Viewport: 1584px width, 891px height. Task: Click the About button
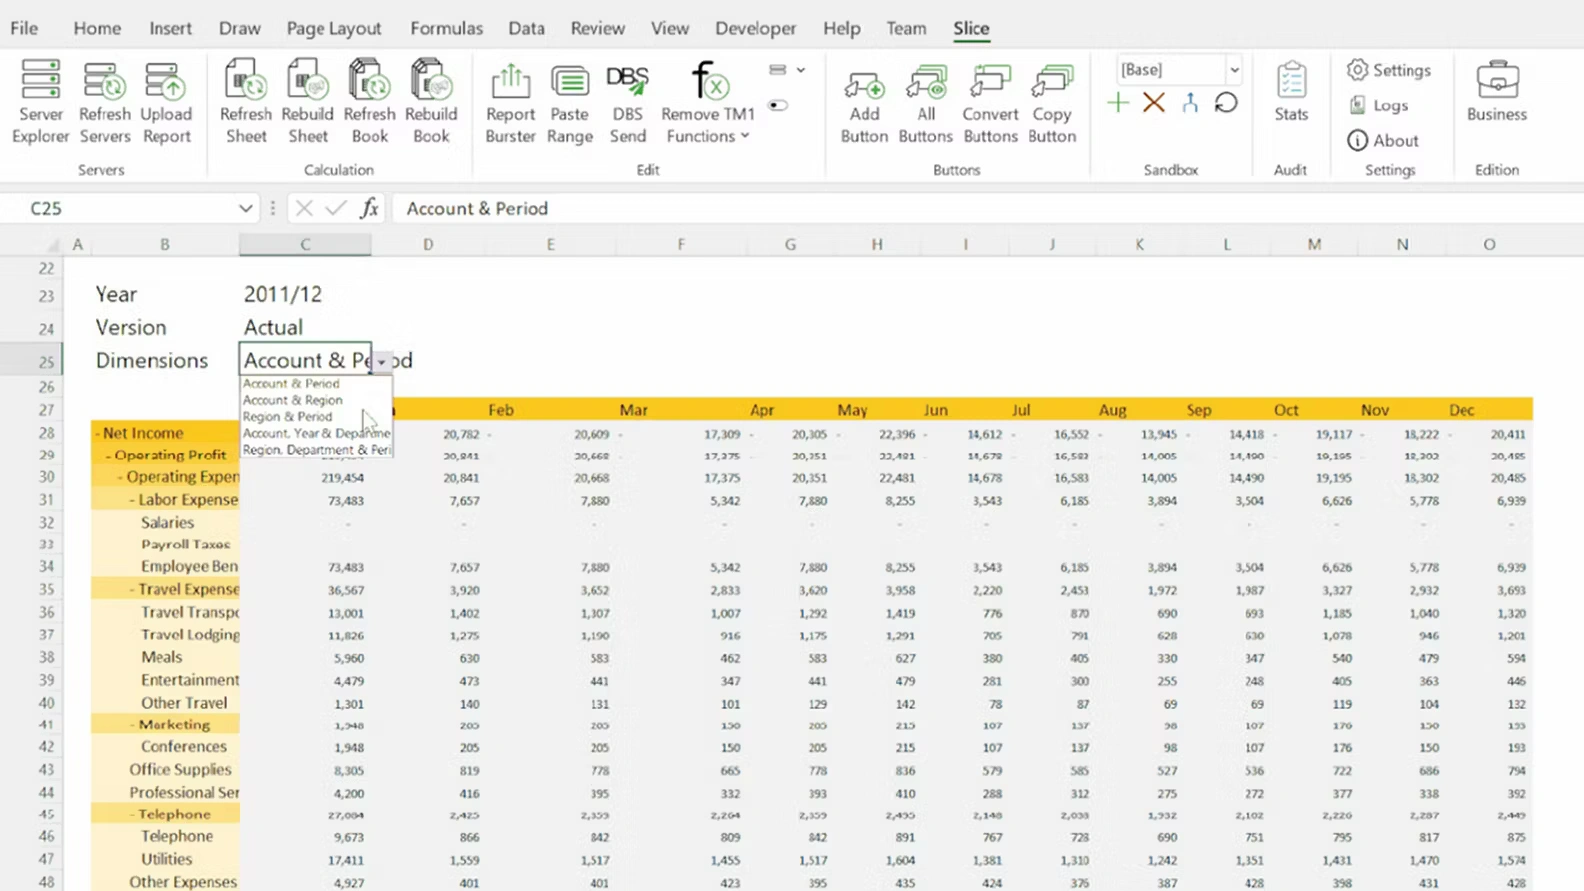pyautogui.click(x=1384, y=141)
